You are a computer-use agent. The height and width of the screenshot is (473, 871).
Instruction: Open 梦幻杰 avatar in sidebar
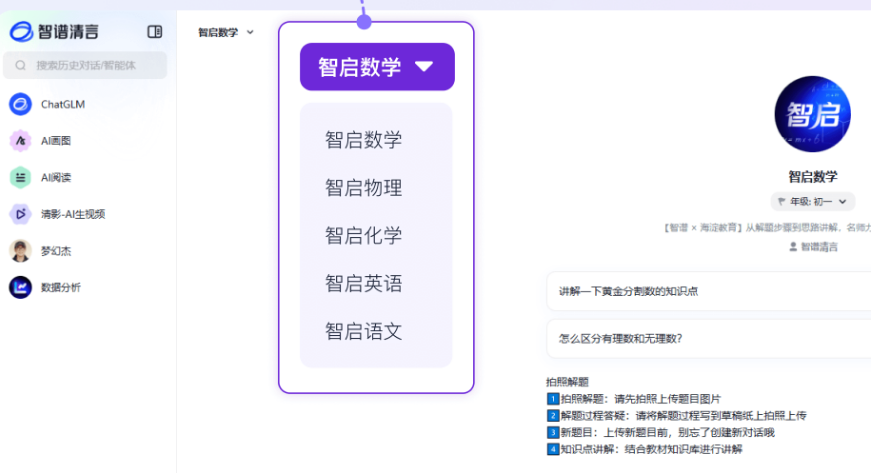coord(20,250)
